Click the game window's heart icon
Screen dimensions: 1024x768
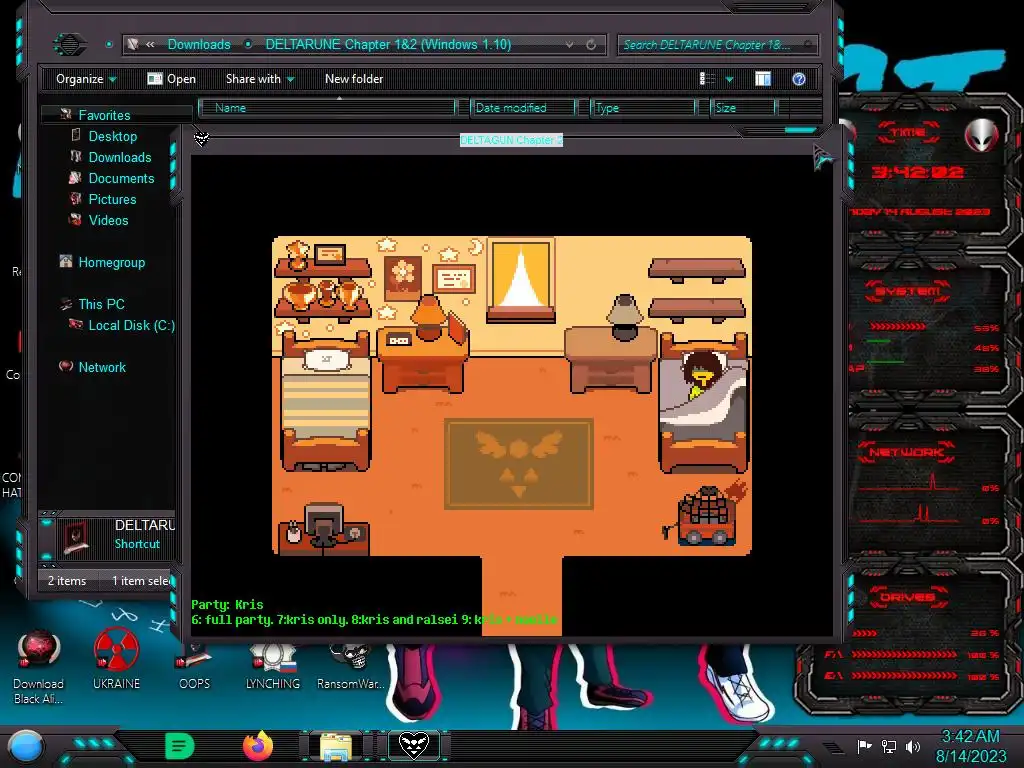click(x=201, y=138)
